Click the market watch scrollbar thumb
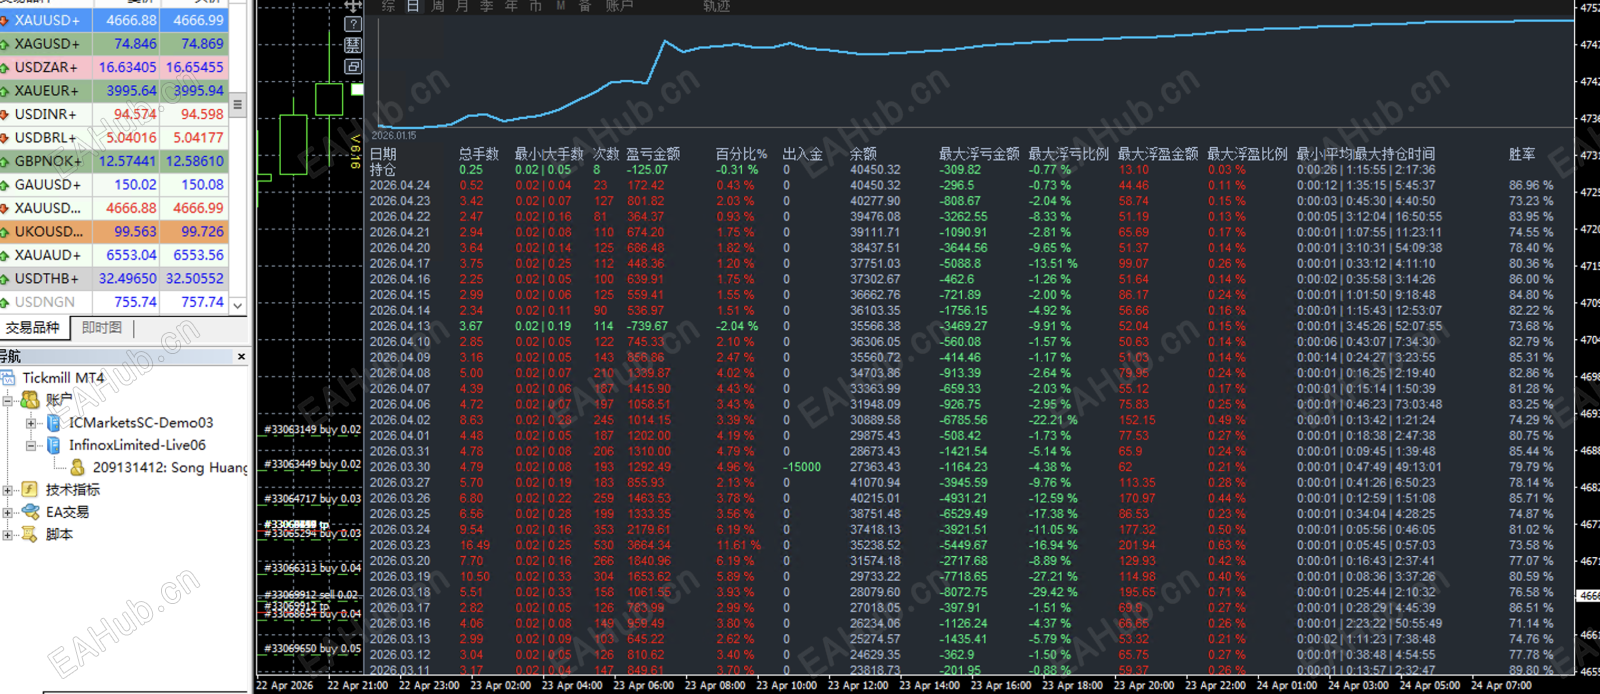 coord(238,104)
